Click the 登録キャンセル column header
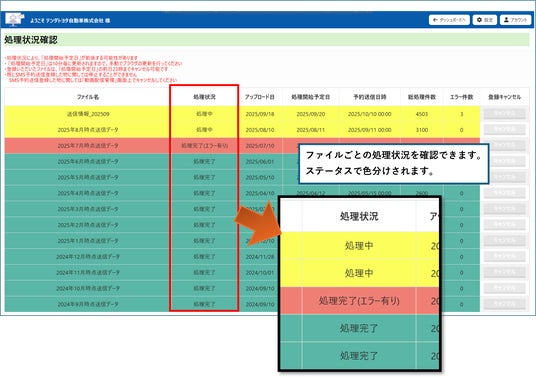 [x=505, y=97]
